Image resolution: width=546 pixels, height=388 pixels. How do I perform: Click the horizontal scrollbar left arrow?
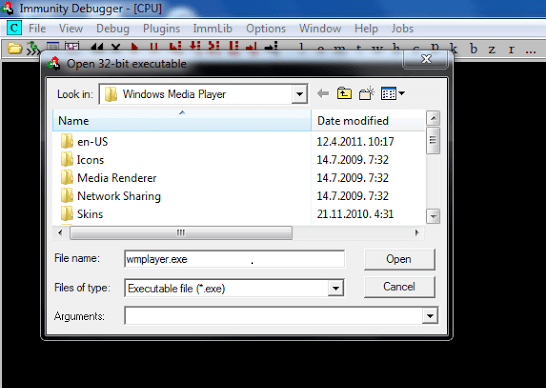(x=61, y=233)
